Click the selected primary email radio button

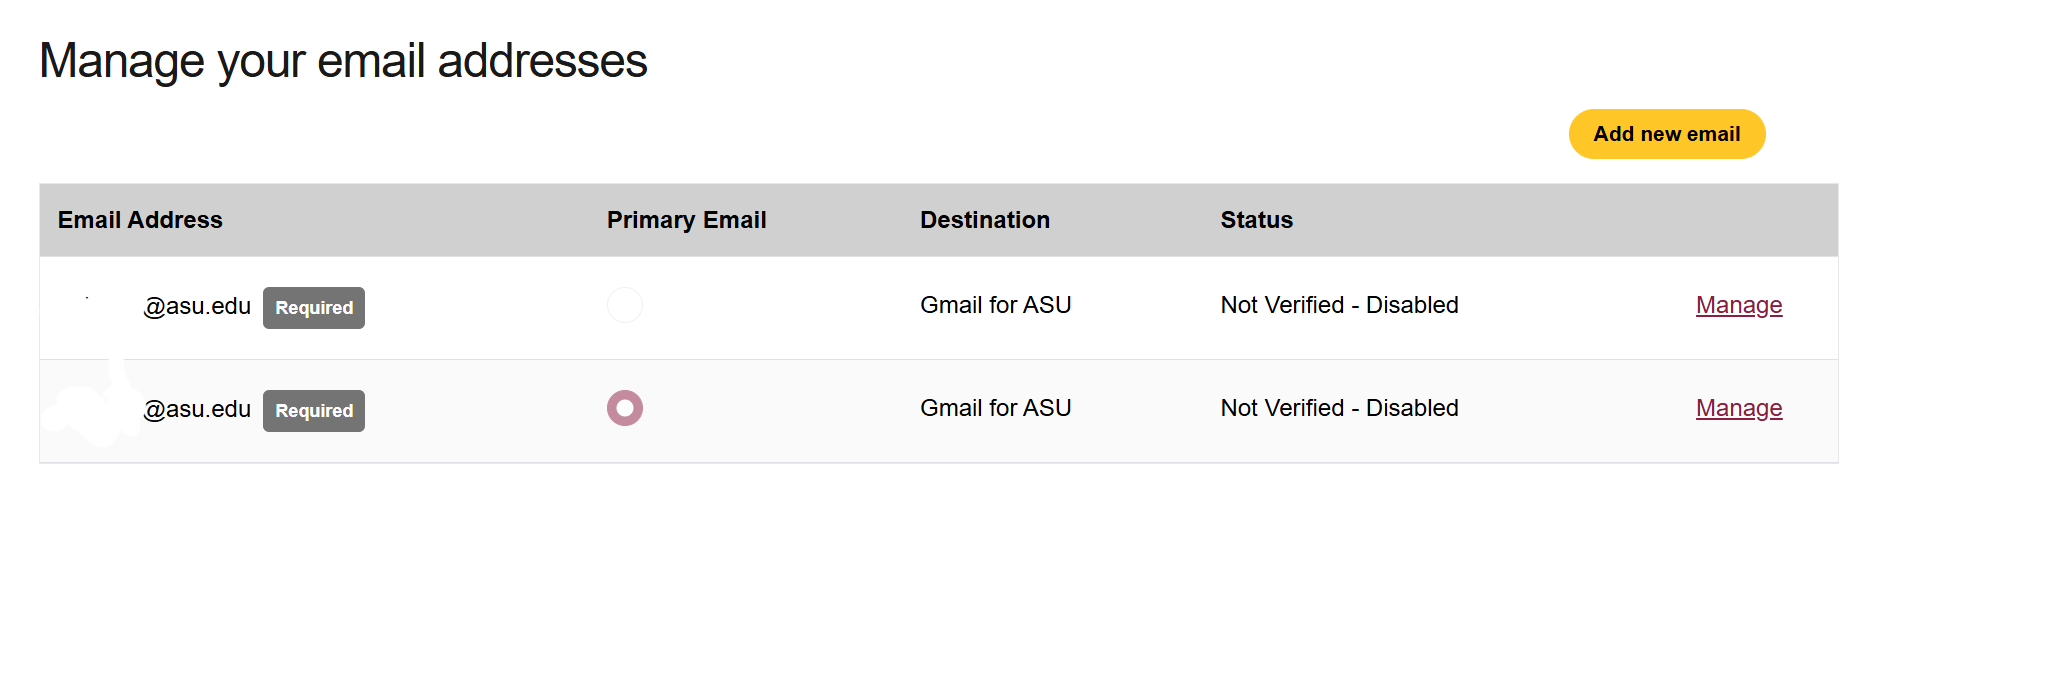pos(625,408)
